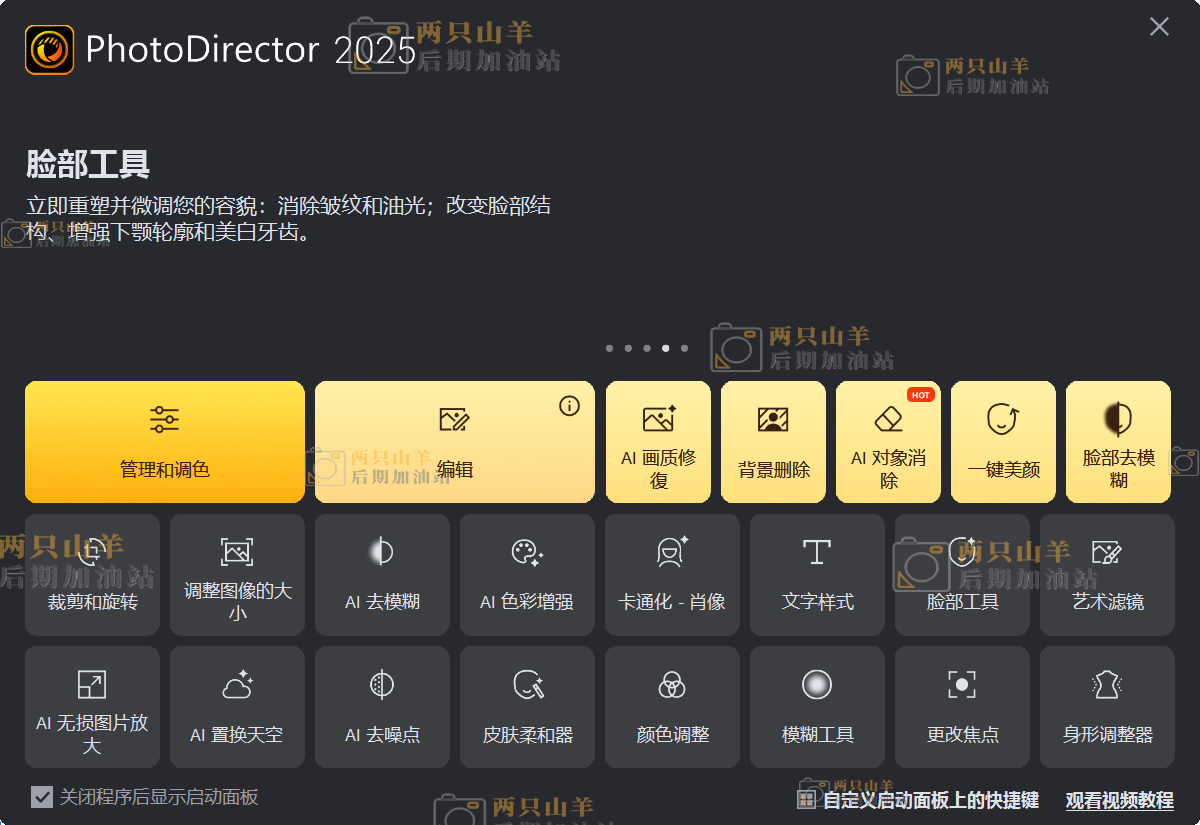The width and height of the screenshot is (1200, 825).
Task: Open the AI 色彩增强 tool
Action: pyautogui.click(x=527, y=574)
